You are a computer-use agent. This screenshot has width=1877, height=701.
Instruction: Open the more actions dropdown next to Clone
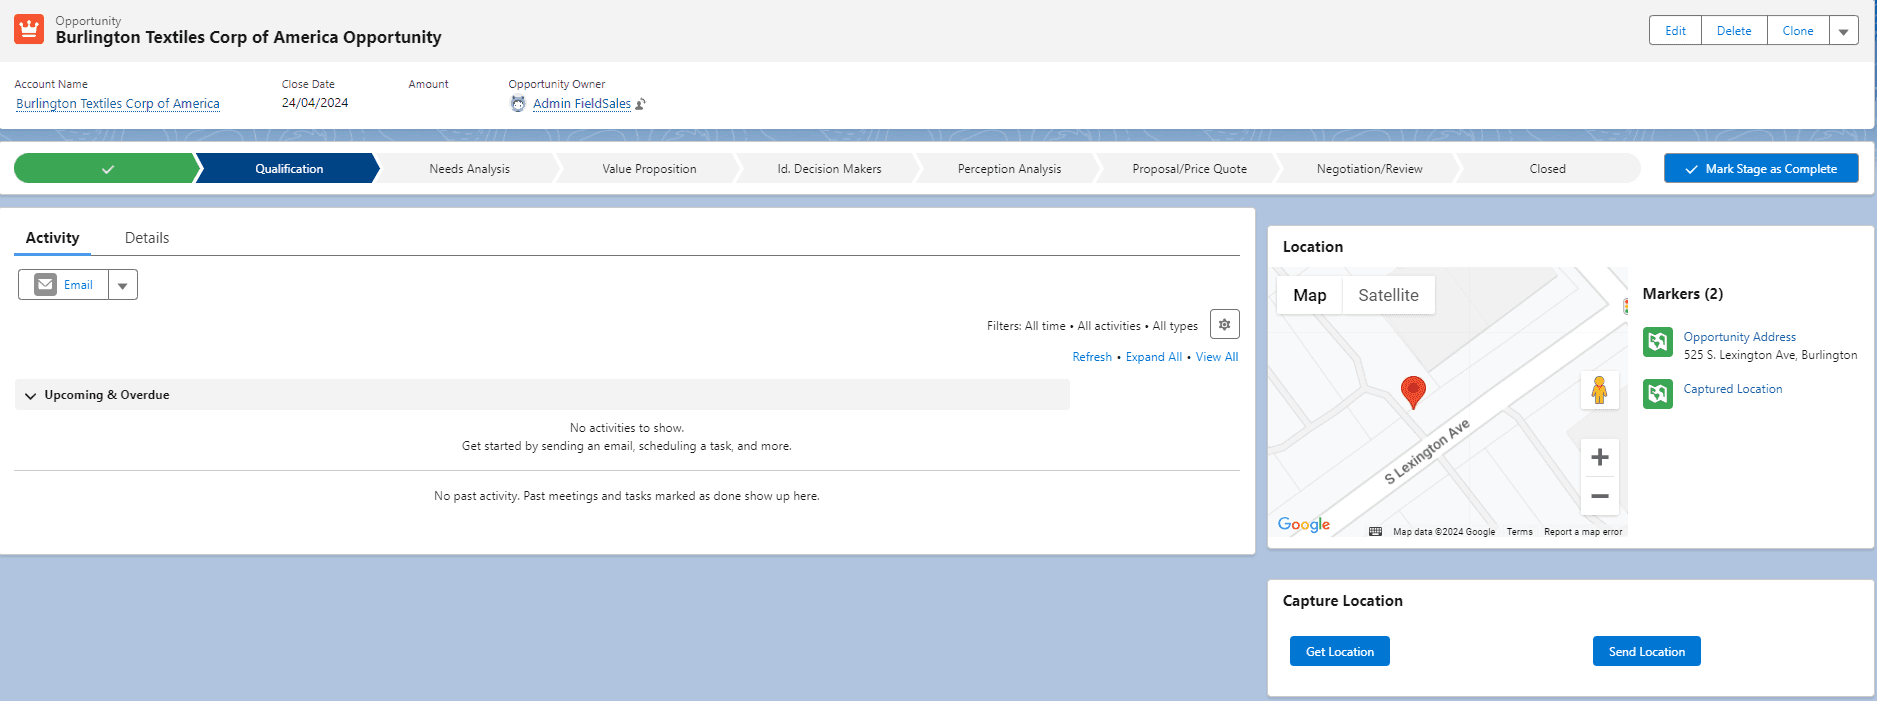pyautogui.click(x=1843, y=31)
